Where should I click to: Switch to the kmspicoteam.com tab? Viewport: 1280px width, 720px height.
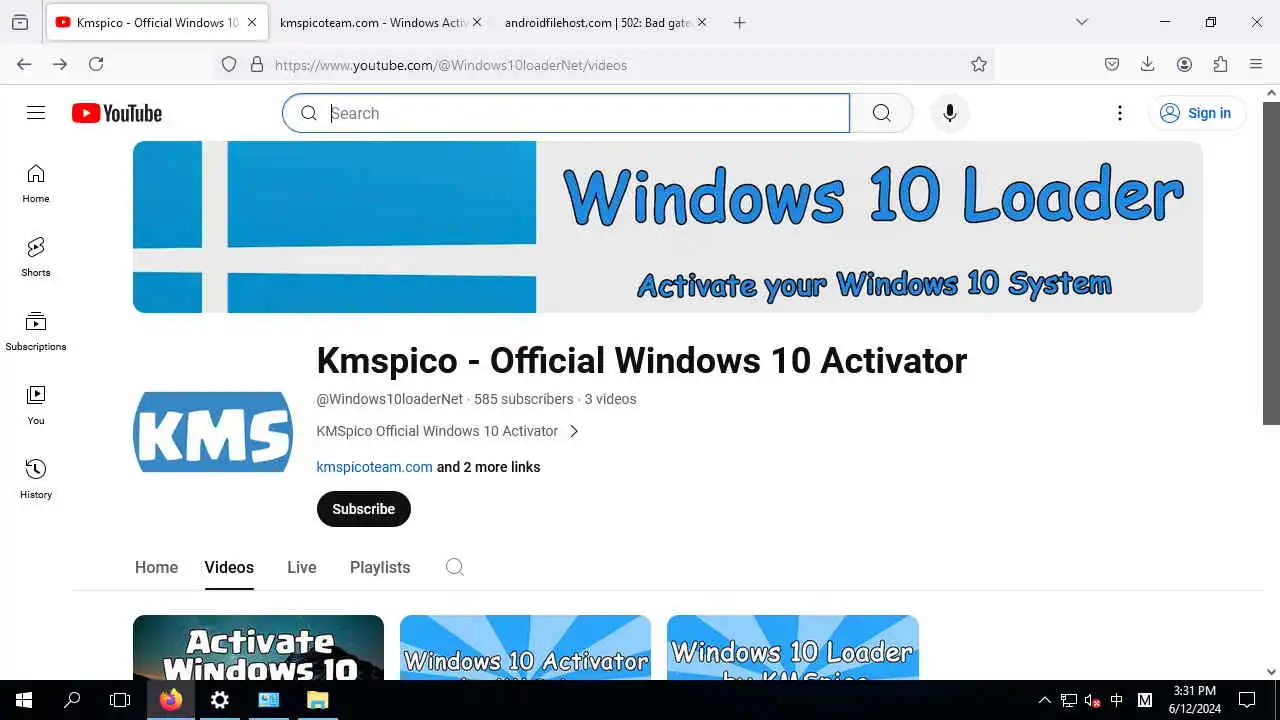372,22
